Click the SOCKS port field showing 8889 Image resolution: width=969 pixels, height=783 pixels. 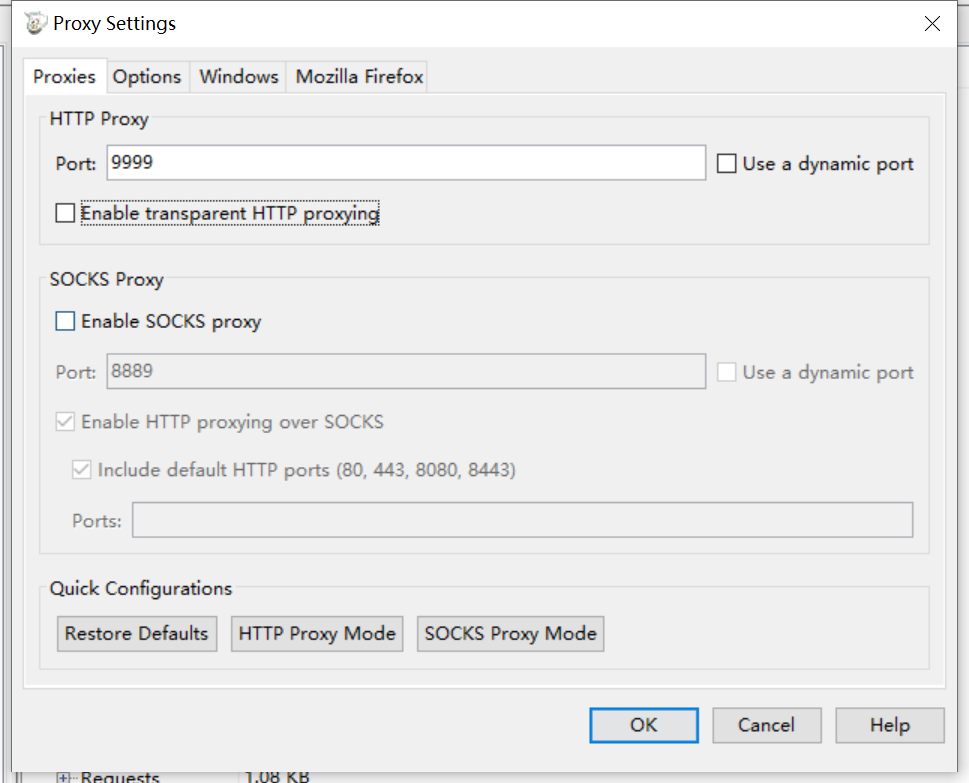(406, 371)
